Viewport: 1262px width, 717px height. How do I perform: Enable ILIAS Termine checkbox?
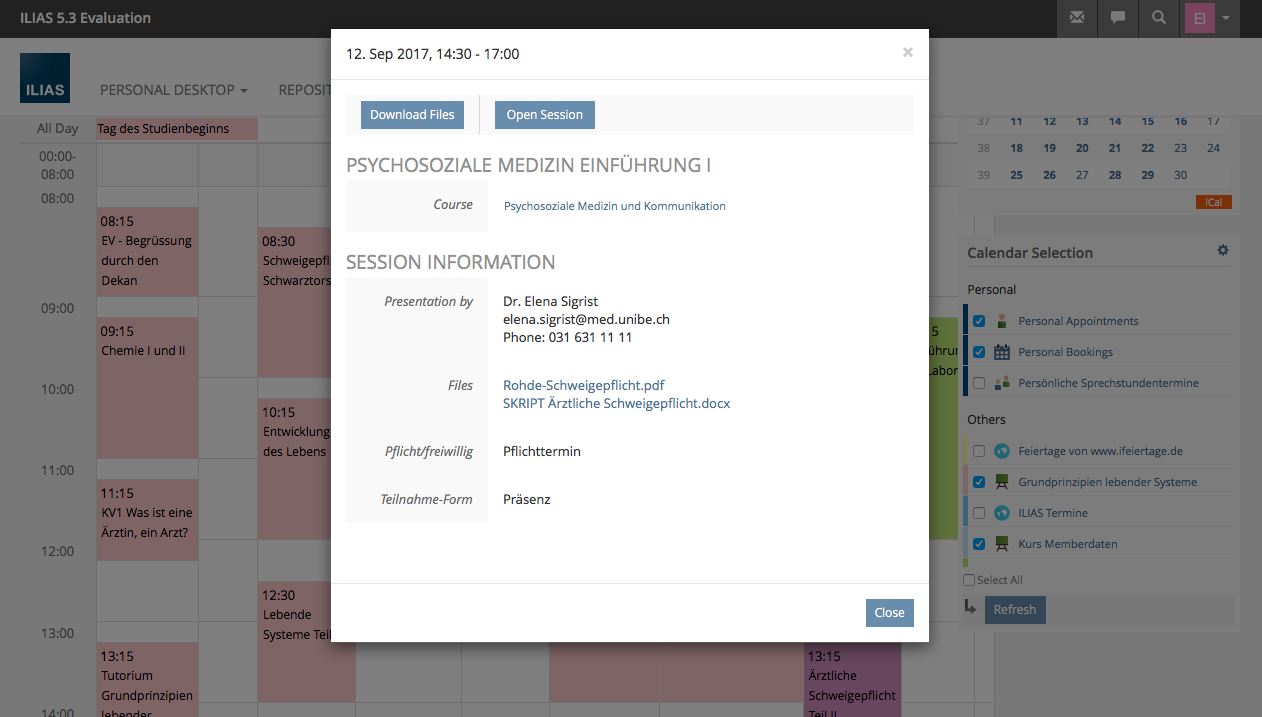pyautogui.click(x=979, y=513)
